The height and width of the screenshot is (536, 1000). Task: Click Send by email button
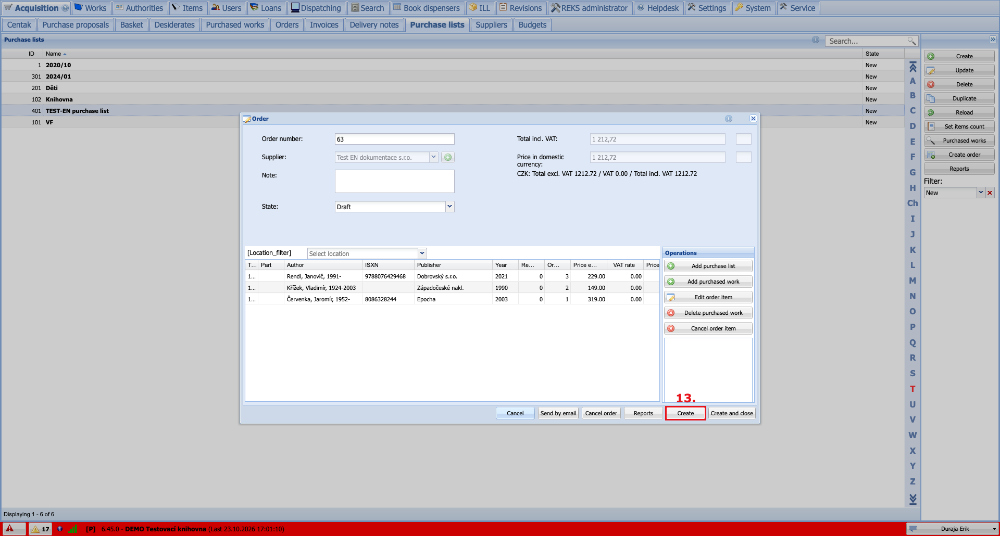point(558,413)
